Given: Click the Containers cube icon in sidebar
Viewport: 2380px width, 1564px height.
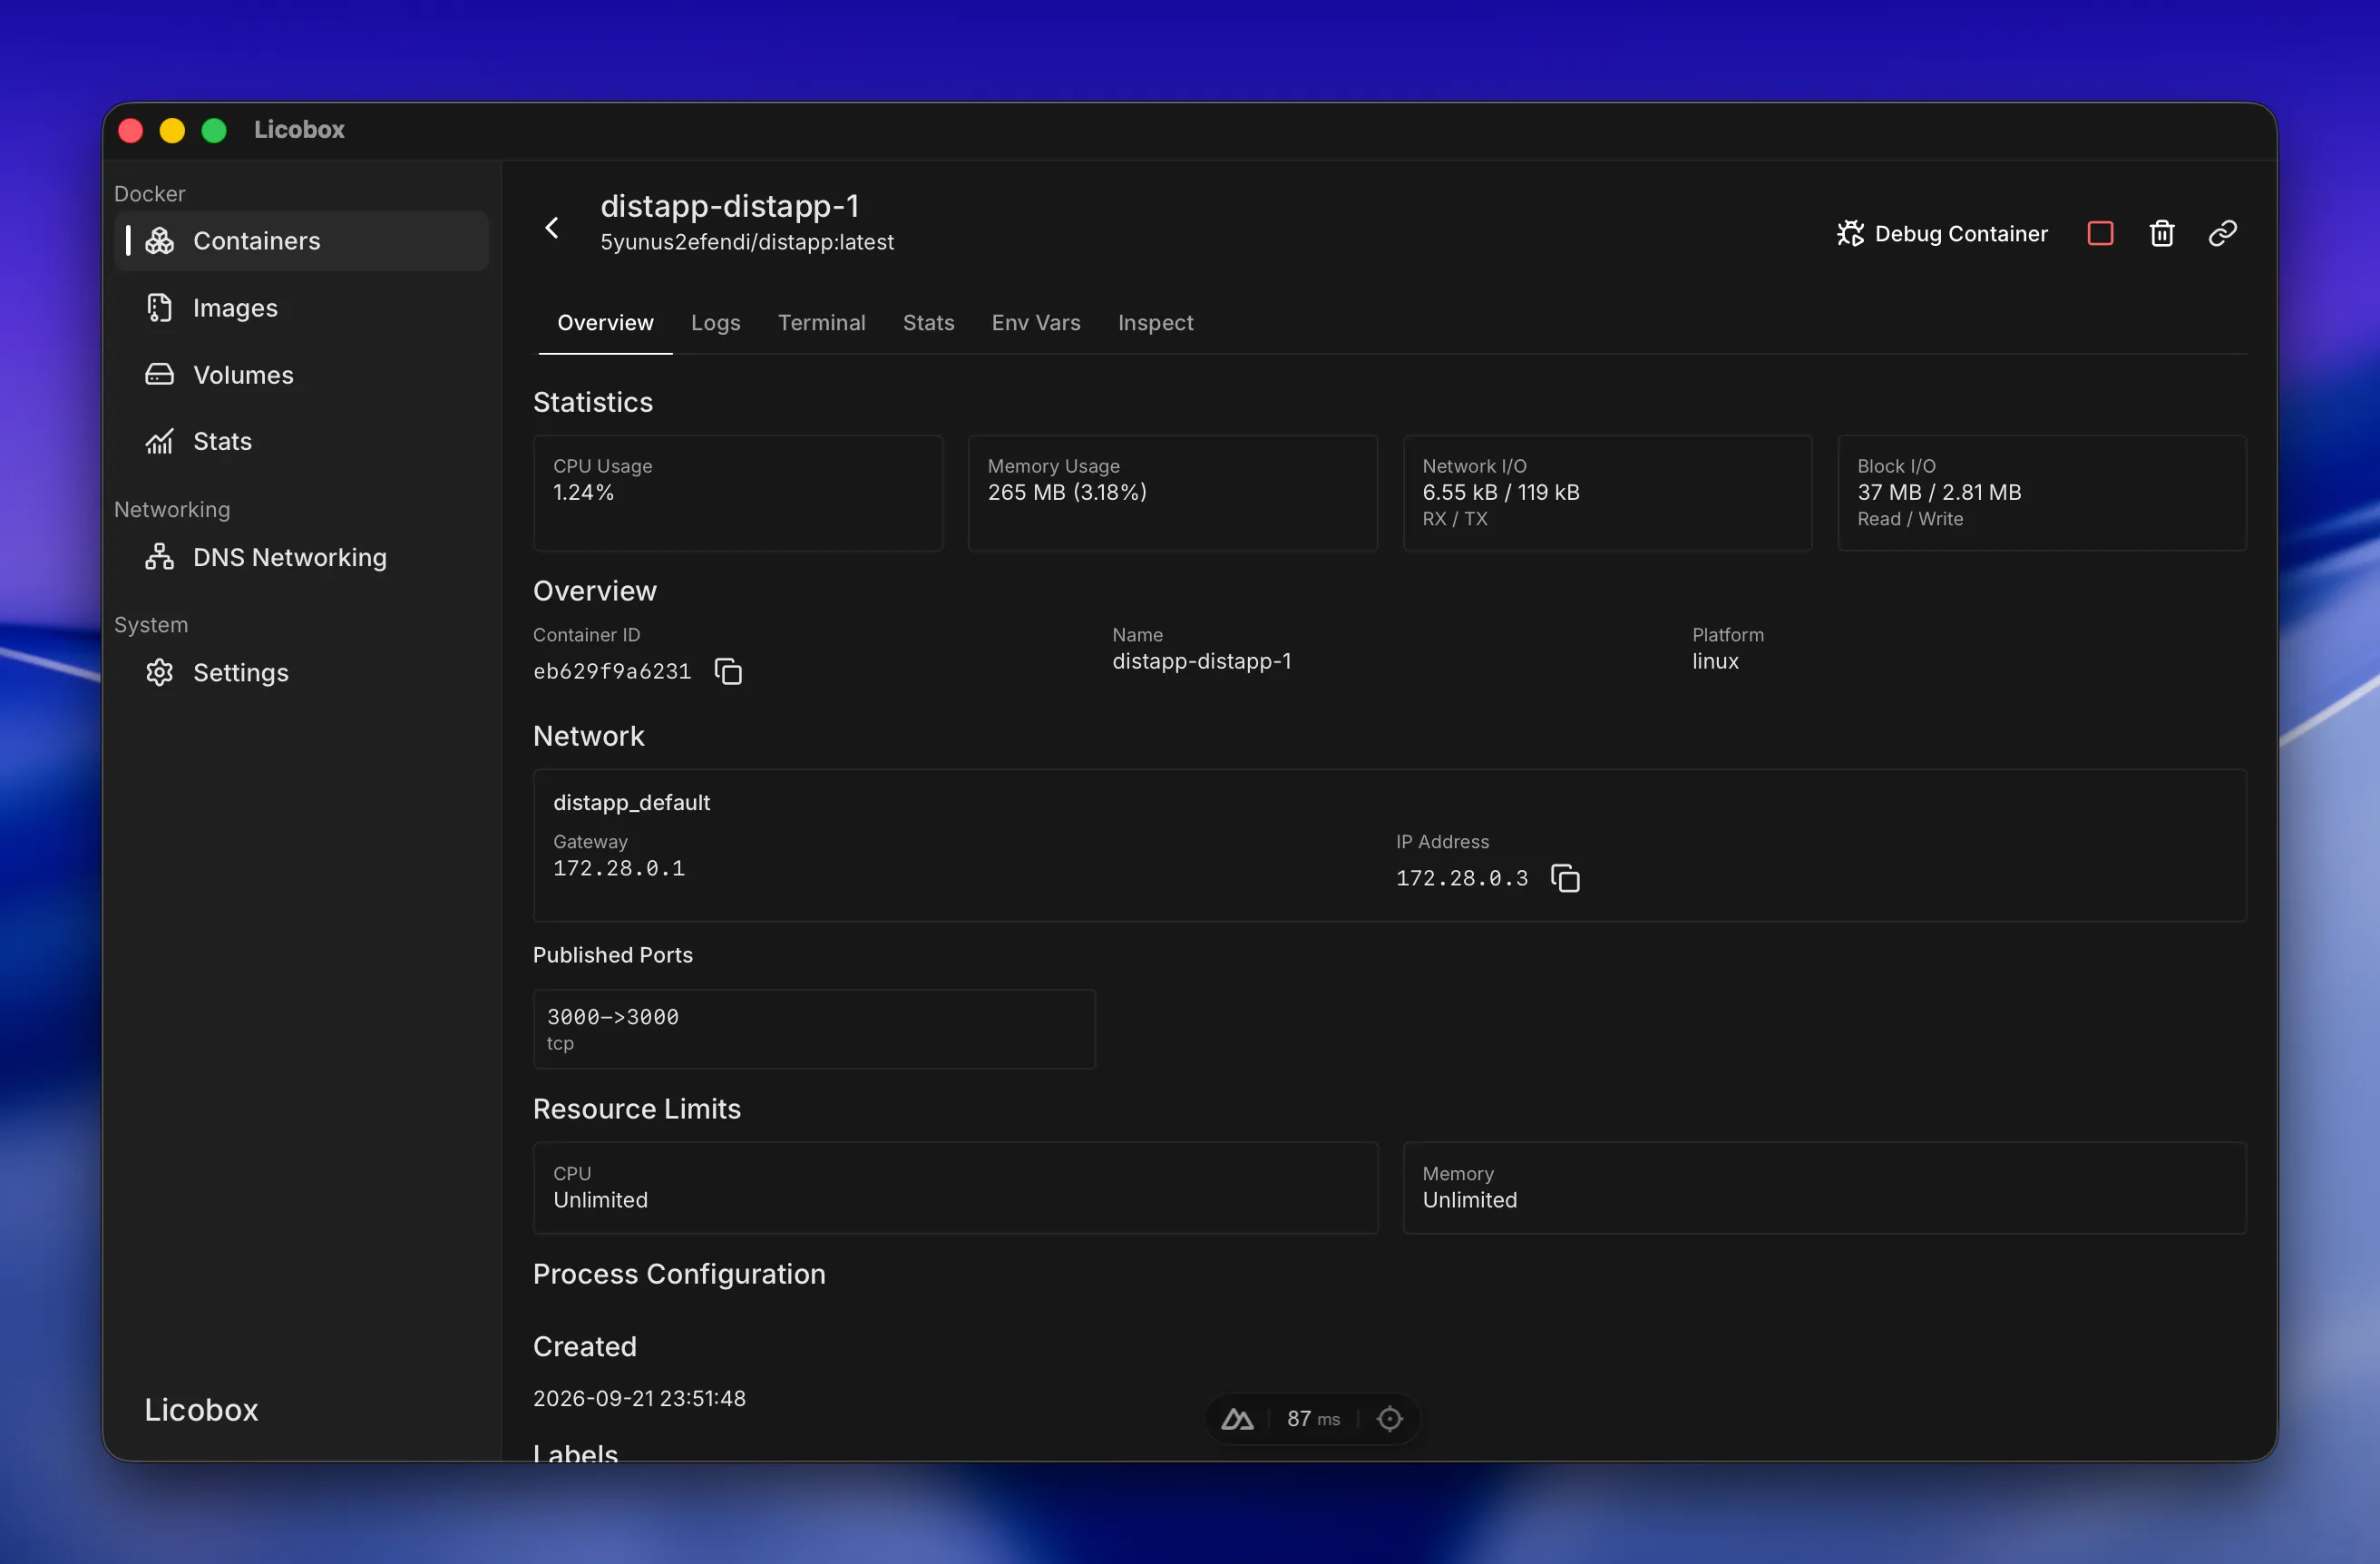Looking at the screenshot, I should (160, 241).
